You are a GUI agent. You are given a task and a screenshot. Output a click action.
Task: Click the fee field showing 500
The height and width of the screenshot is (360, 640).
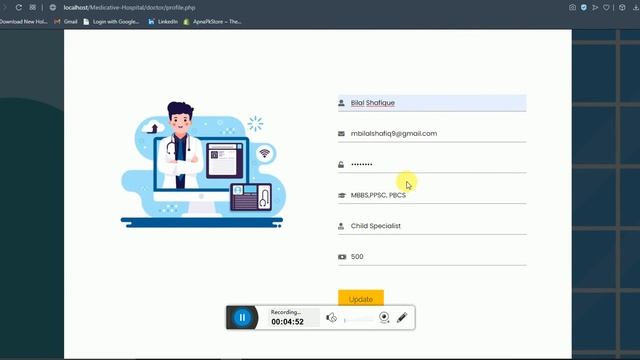pos(432,257)
